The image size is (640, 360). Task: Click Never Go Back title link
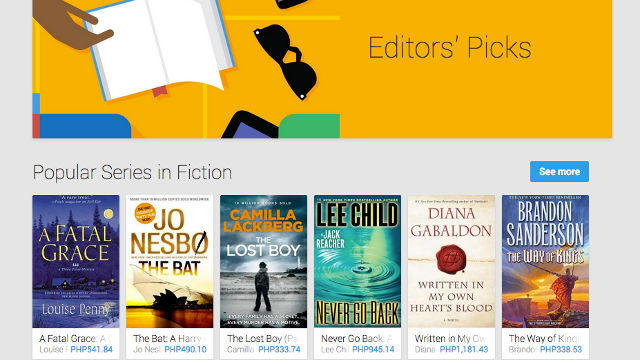[357, 339]
